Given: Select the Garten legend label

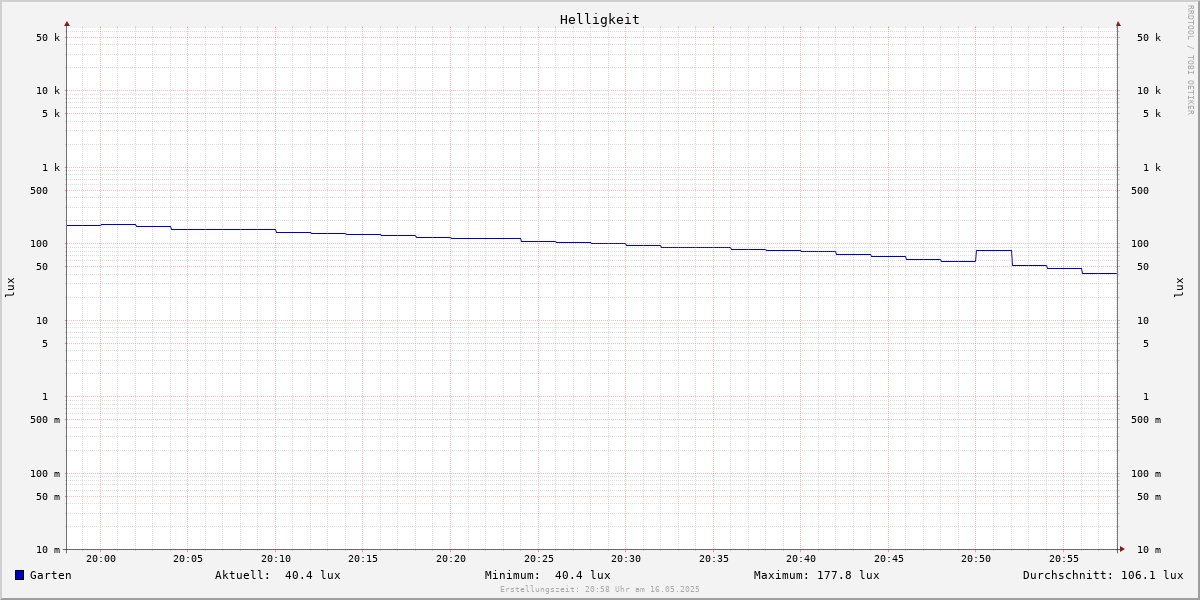Looking at the screenshot, I should (51, 575).
